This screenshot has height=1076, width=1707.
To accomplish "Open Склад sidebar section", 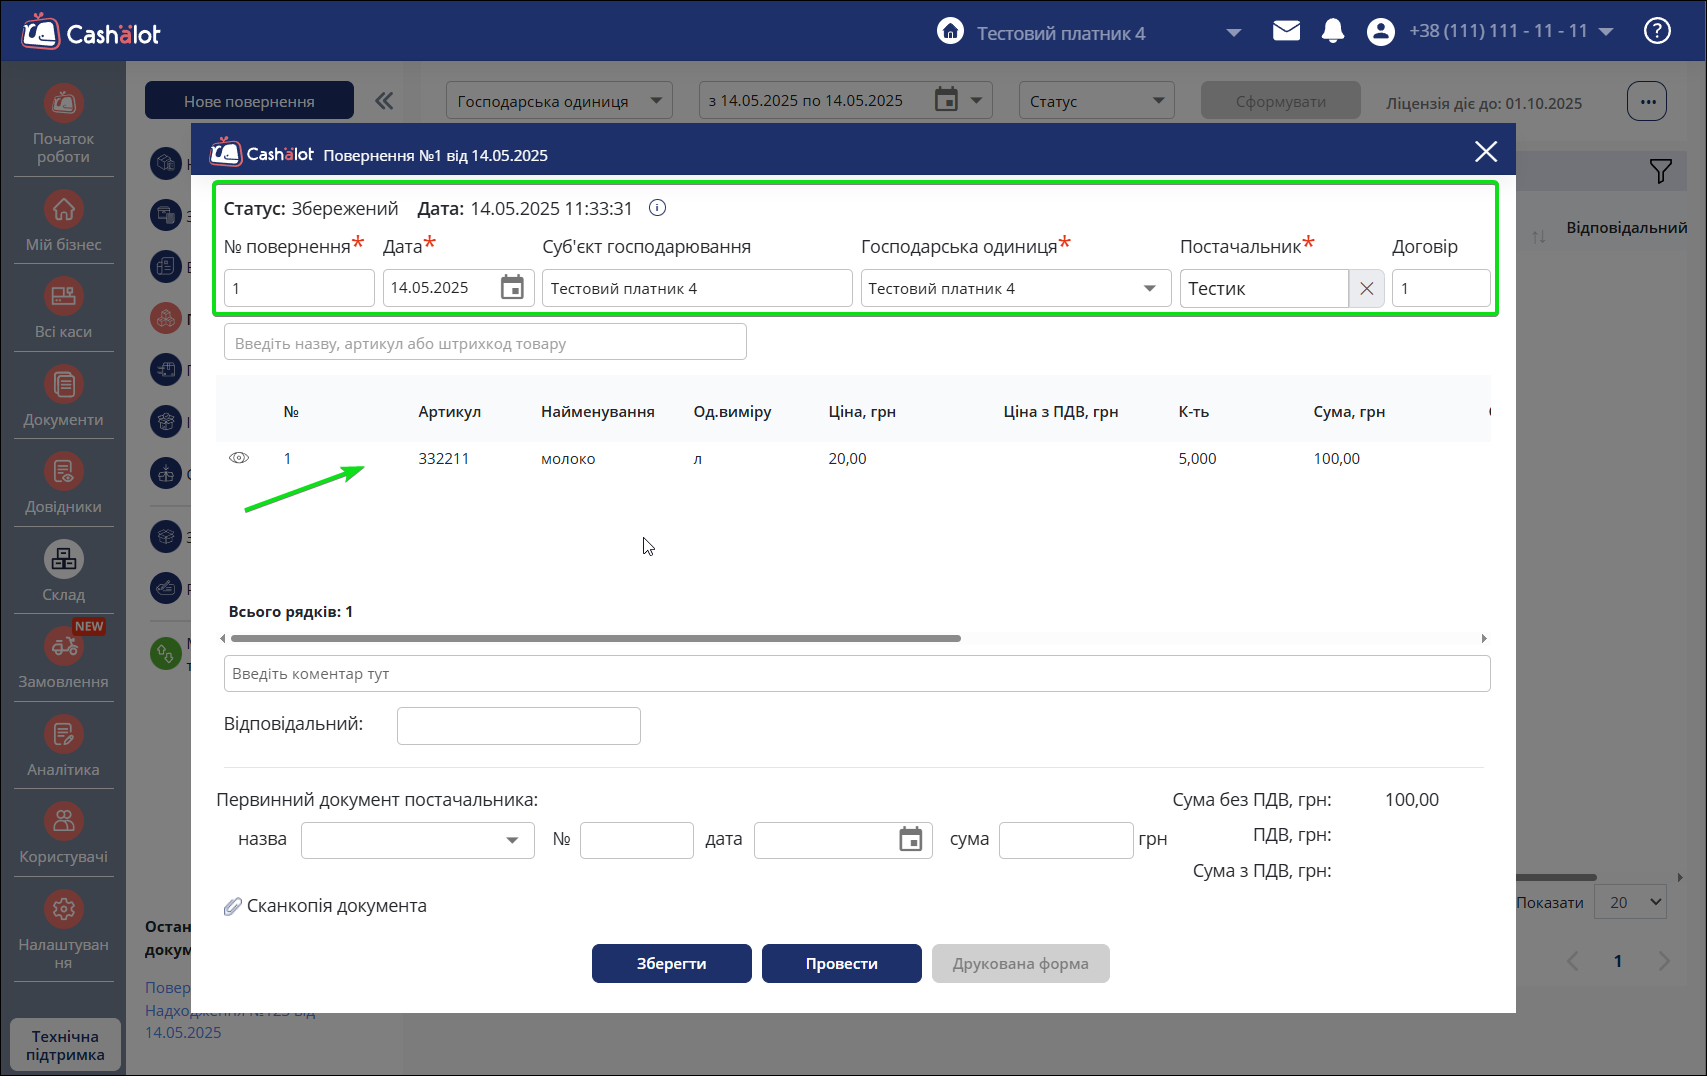I will coord(63,572).
